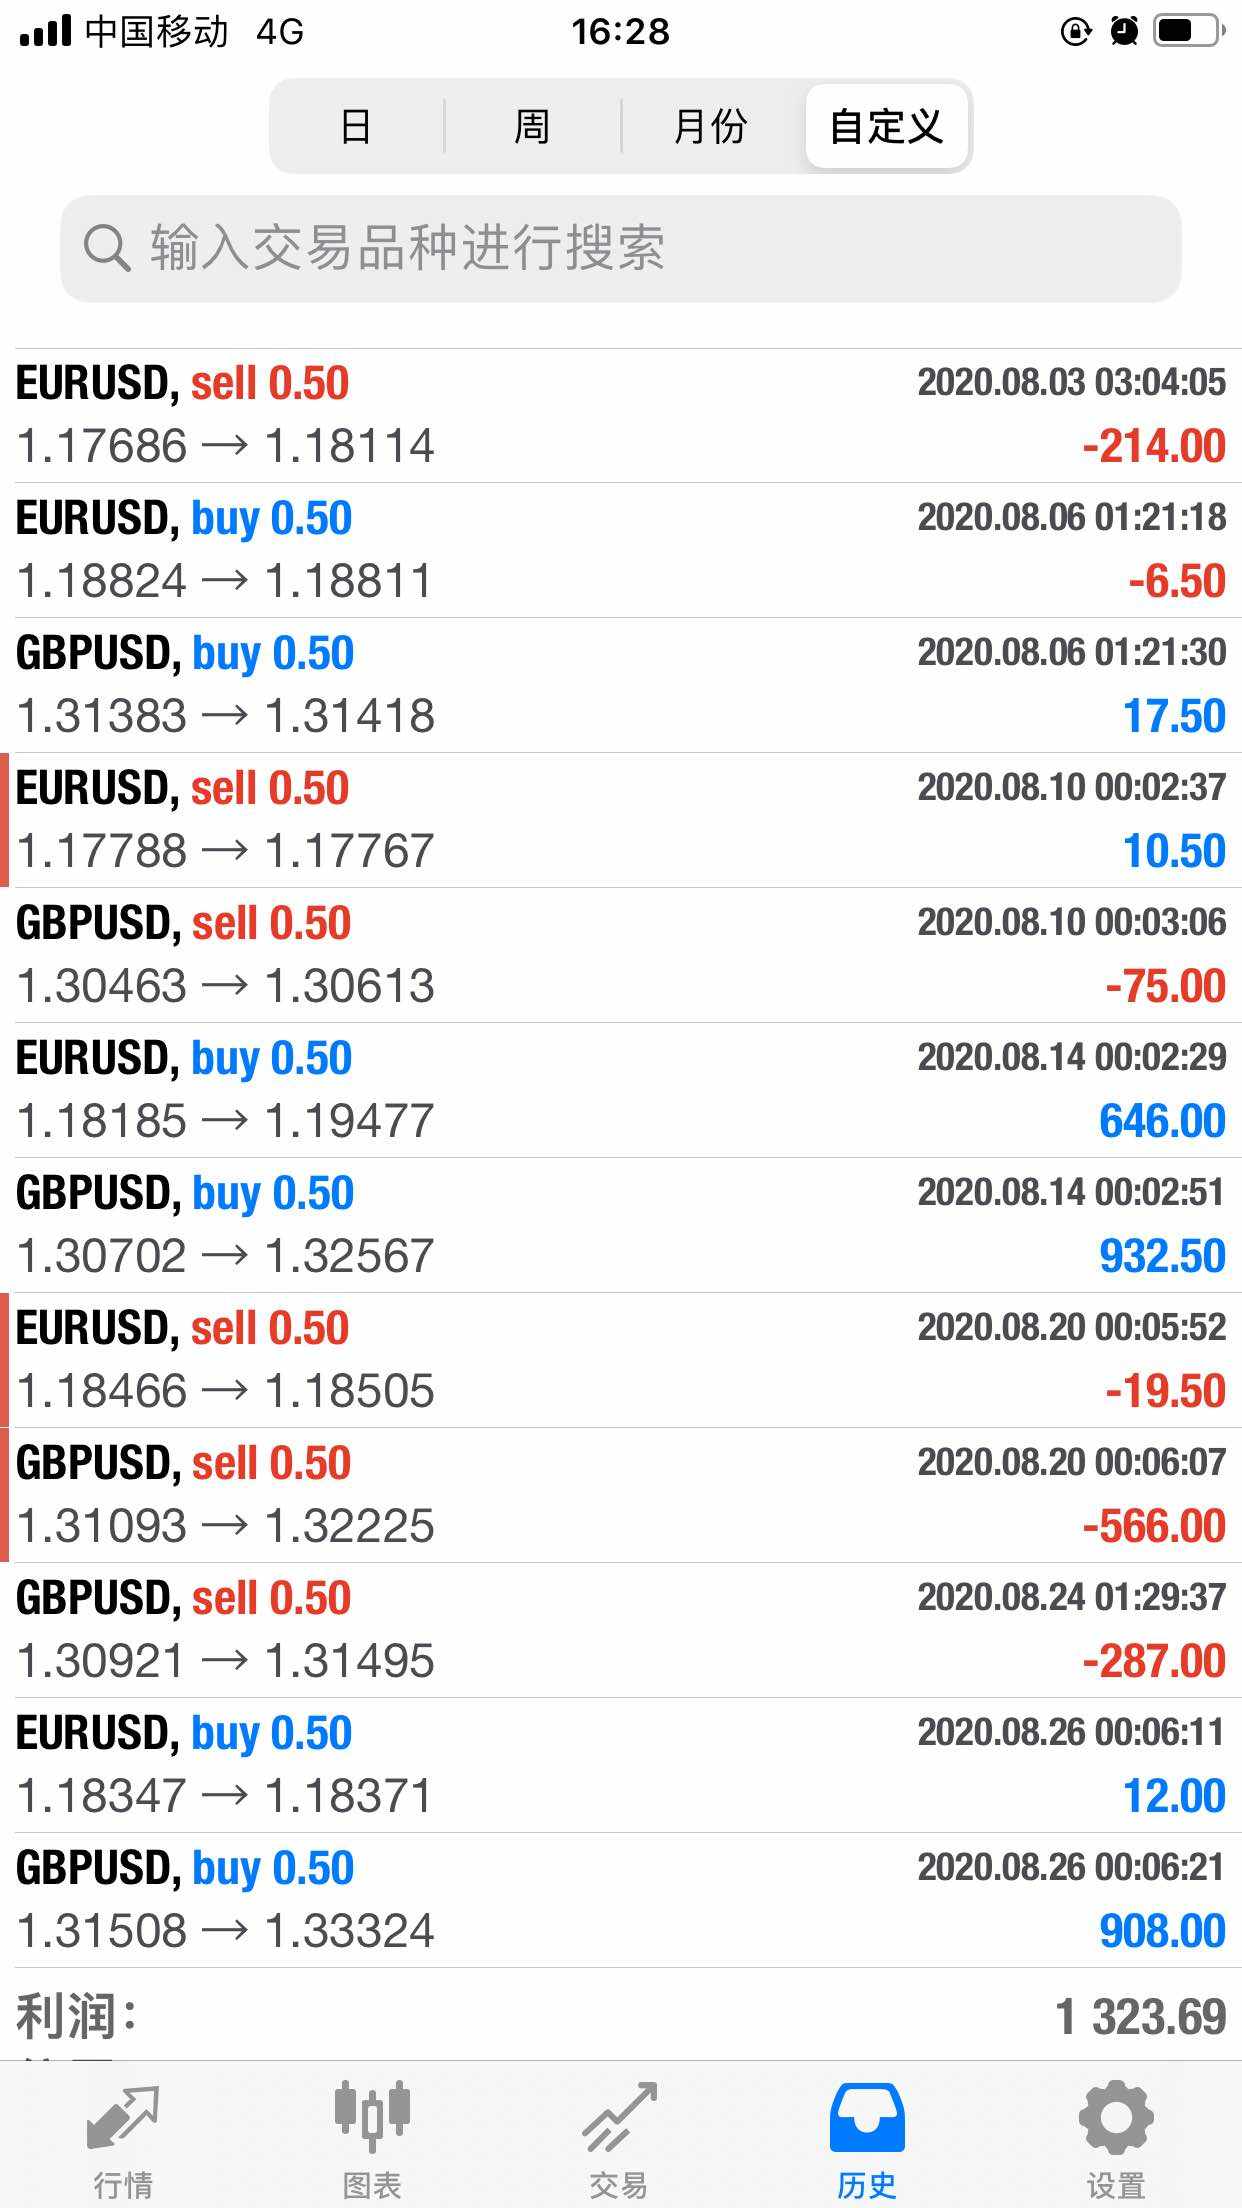Tap the 利润 profit summary row

[x=620, y=2016]
